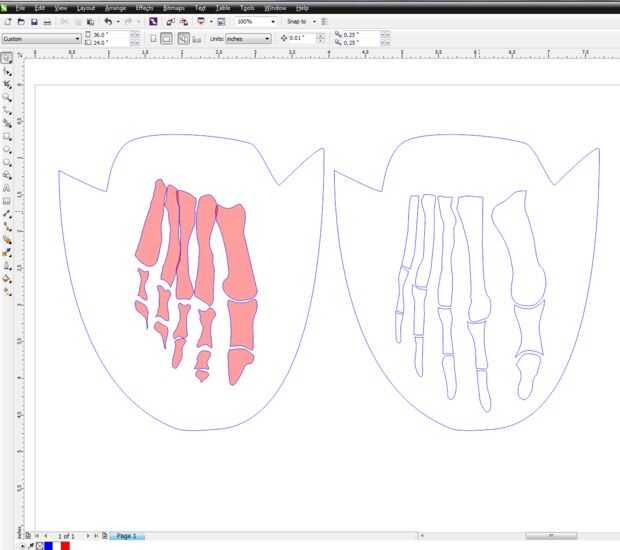620x550 pixels.
Task: Select the Blend effects tool
Action: 7,240
